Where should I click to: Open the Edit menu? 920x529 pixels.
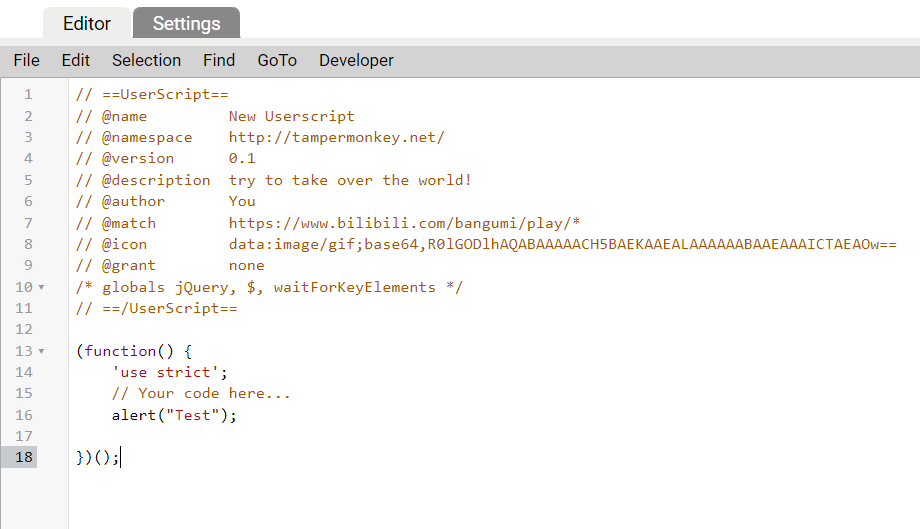(x=76, y=60)
